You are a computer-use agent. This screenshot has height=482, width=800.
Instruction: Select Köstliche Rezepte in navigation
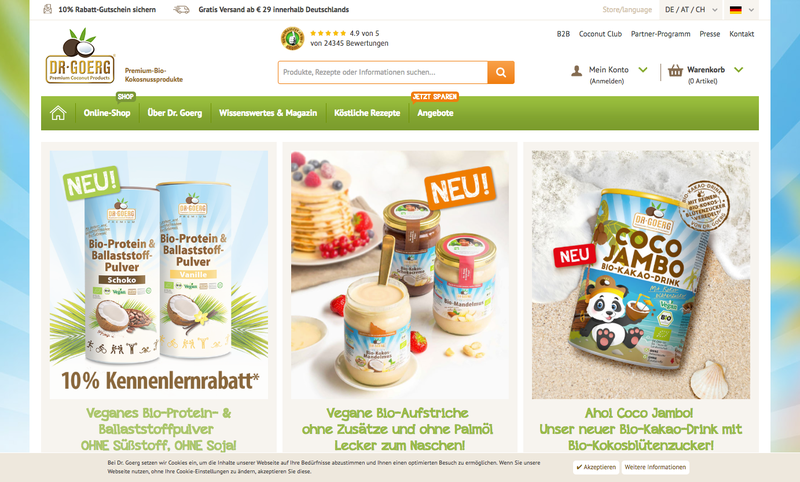point(367,113)
